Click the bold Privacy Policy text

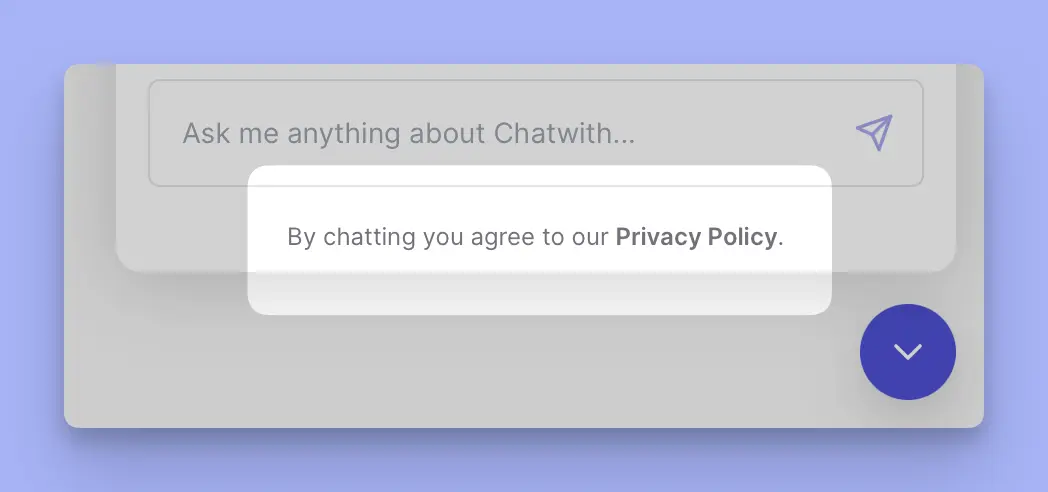pos(696,237)
